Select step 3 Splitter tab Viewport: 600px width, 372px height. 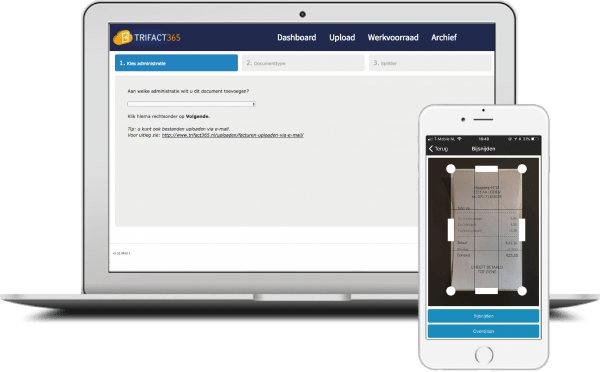coord(430,63)
